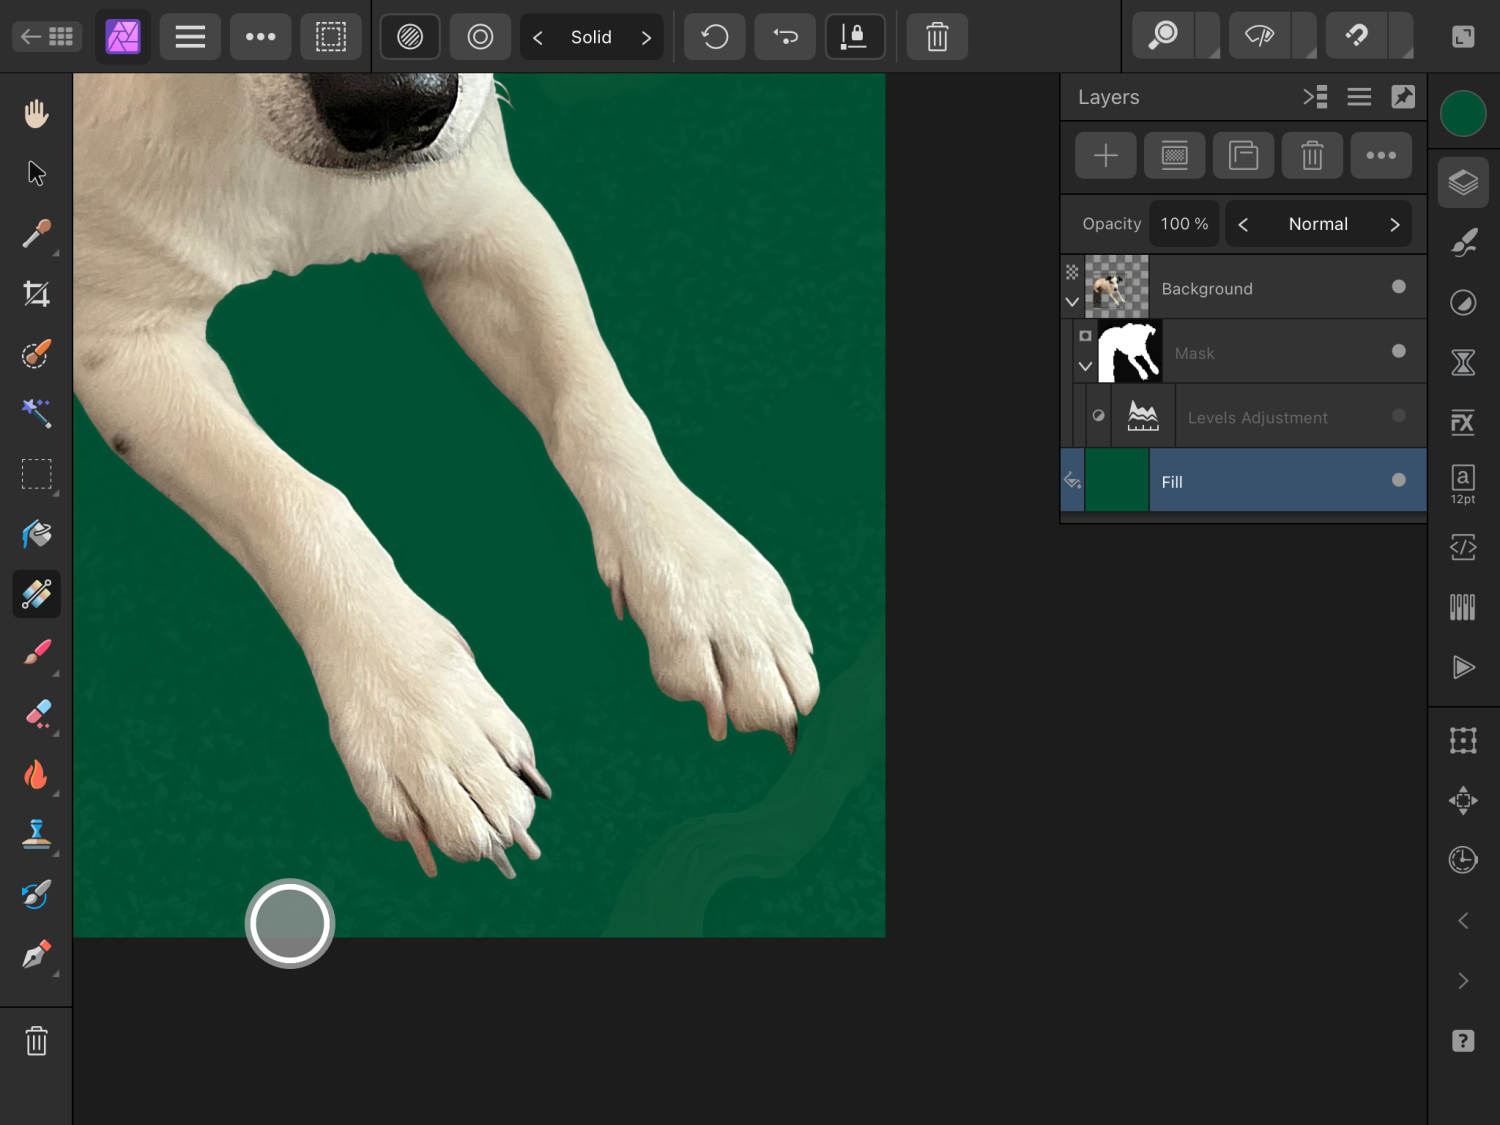Open the Layer Effects FX panel
Viewport: 1500px width, 1125px height.
click(1462, 422)
